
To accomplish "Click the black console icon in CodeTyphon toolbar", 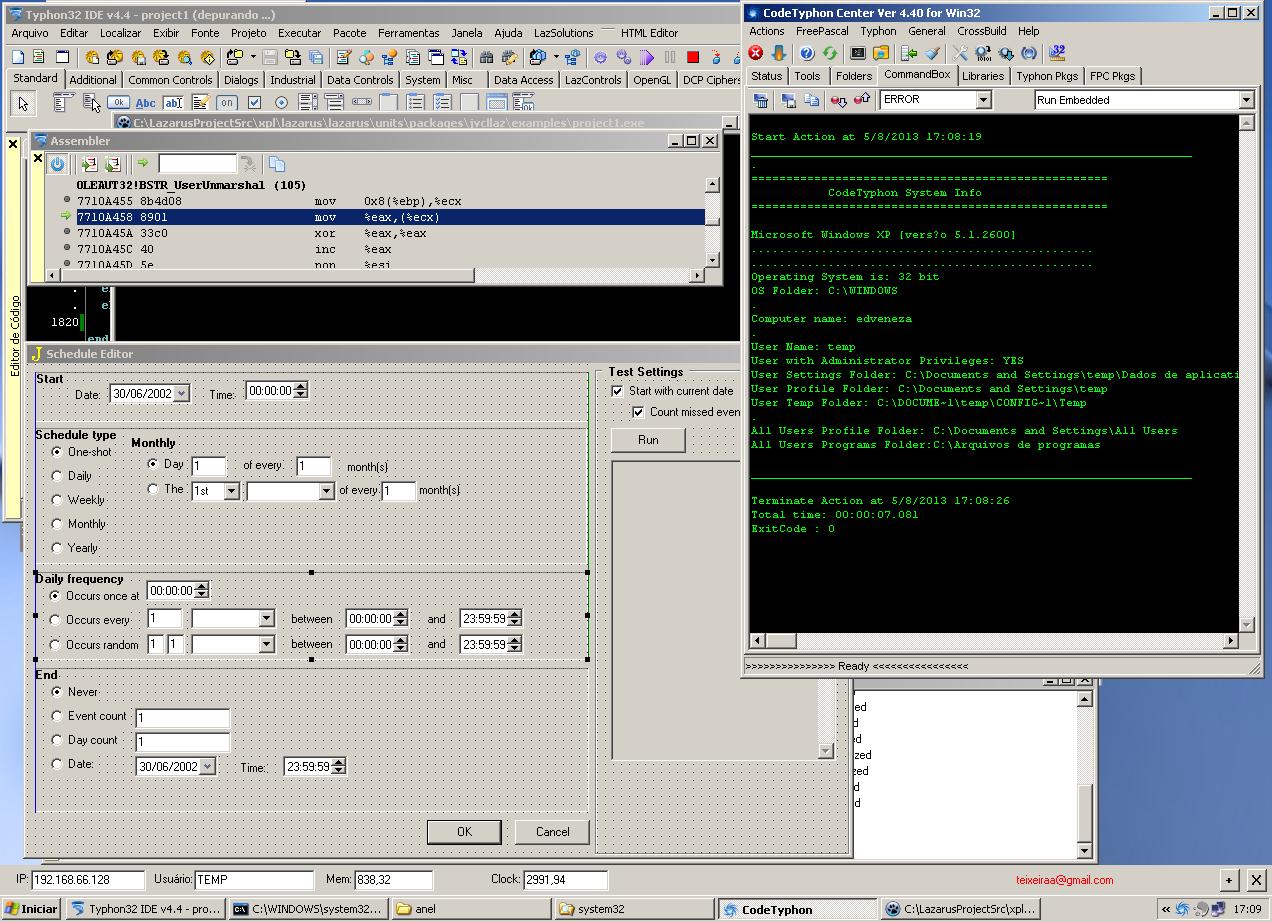I will (858, 53).
